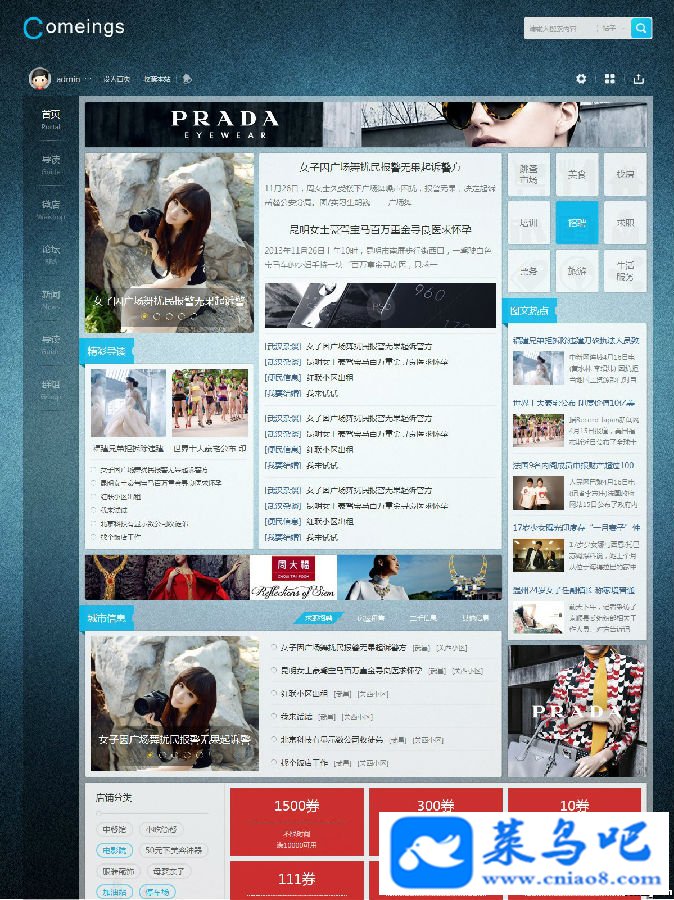Click the Comeings logo

(73, 27)
